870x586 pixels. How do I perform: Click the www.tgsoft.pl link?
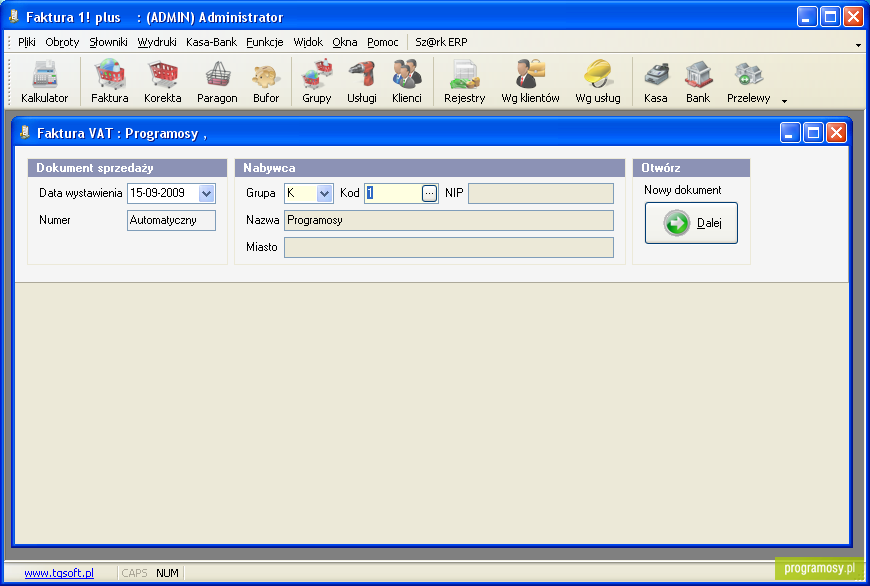point(59,573)
